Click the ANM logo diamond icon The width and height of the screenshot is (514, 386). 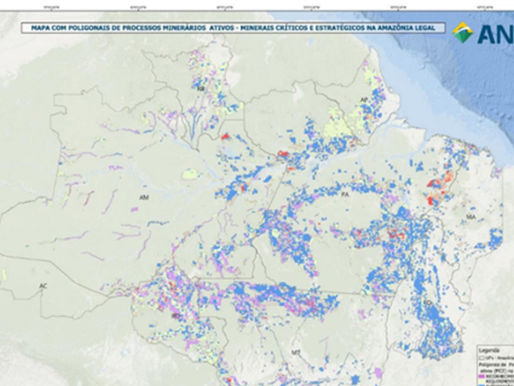(x=463, y=32)
